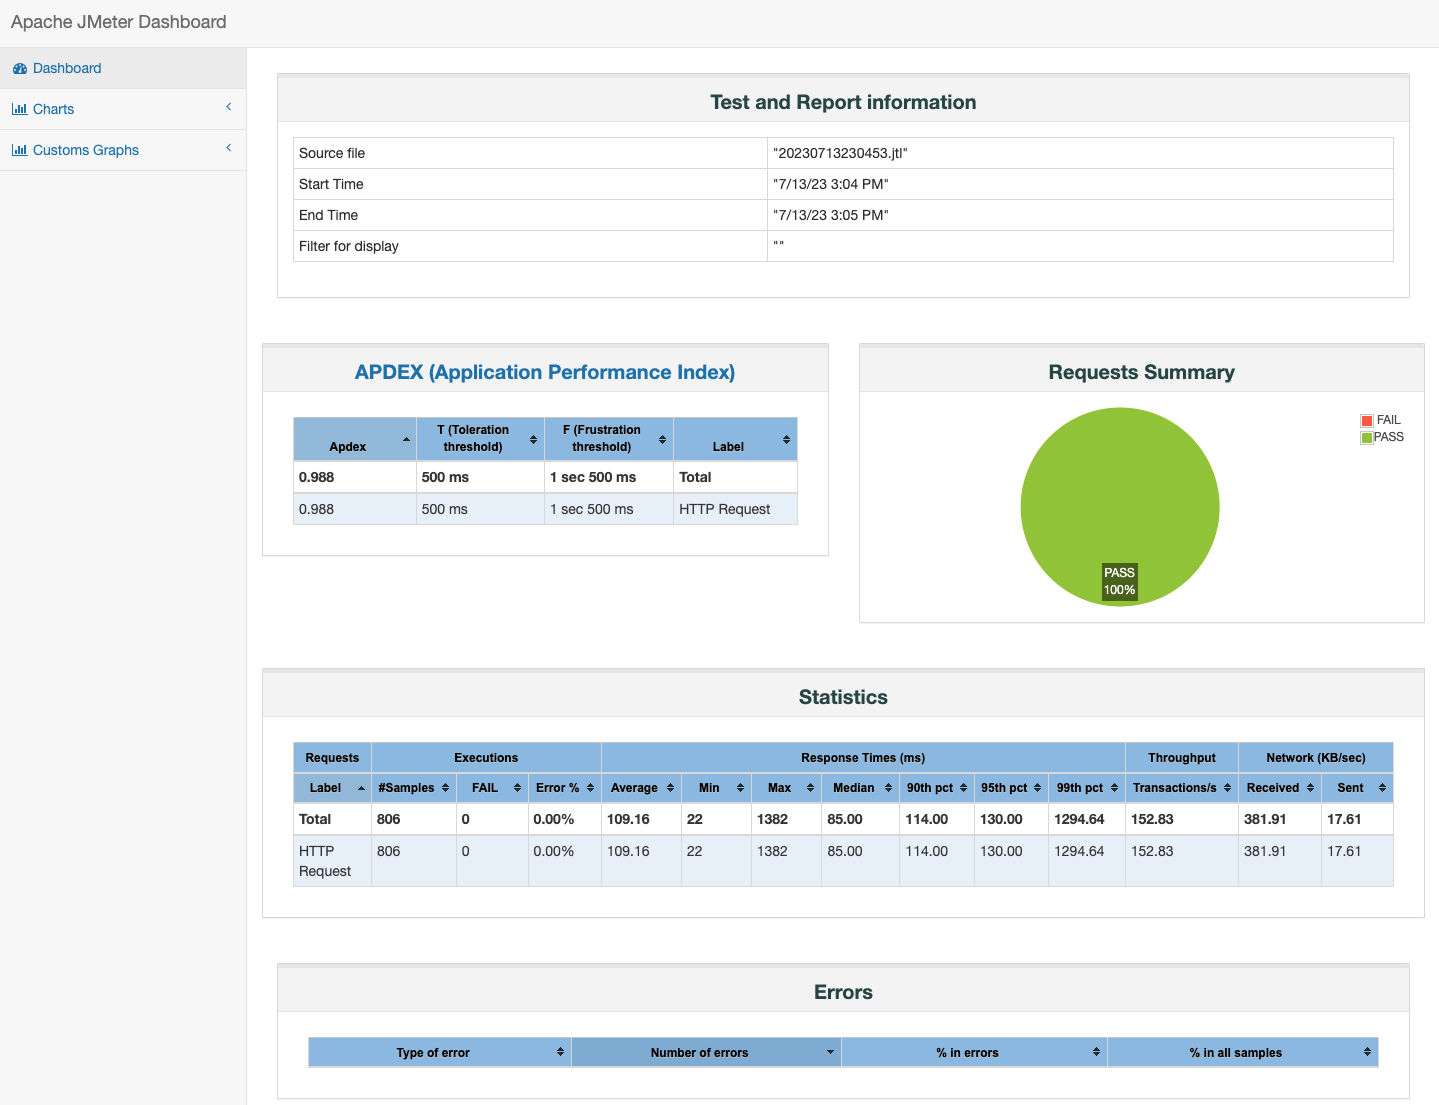Sort Statistics by Received column

[1280, 788]
